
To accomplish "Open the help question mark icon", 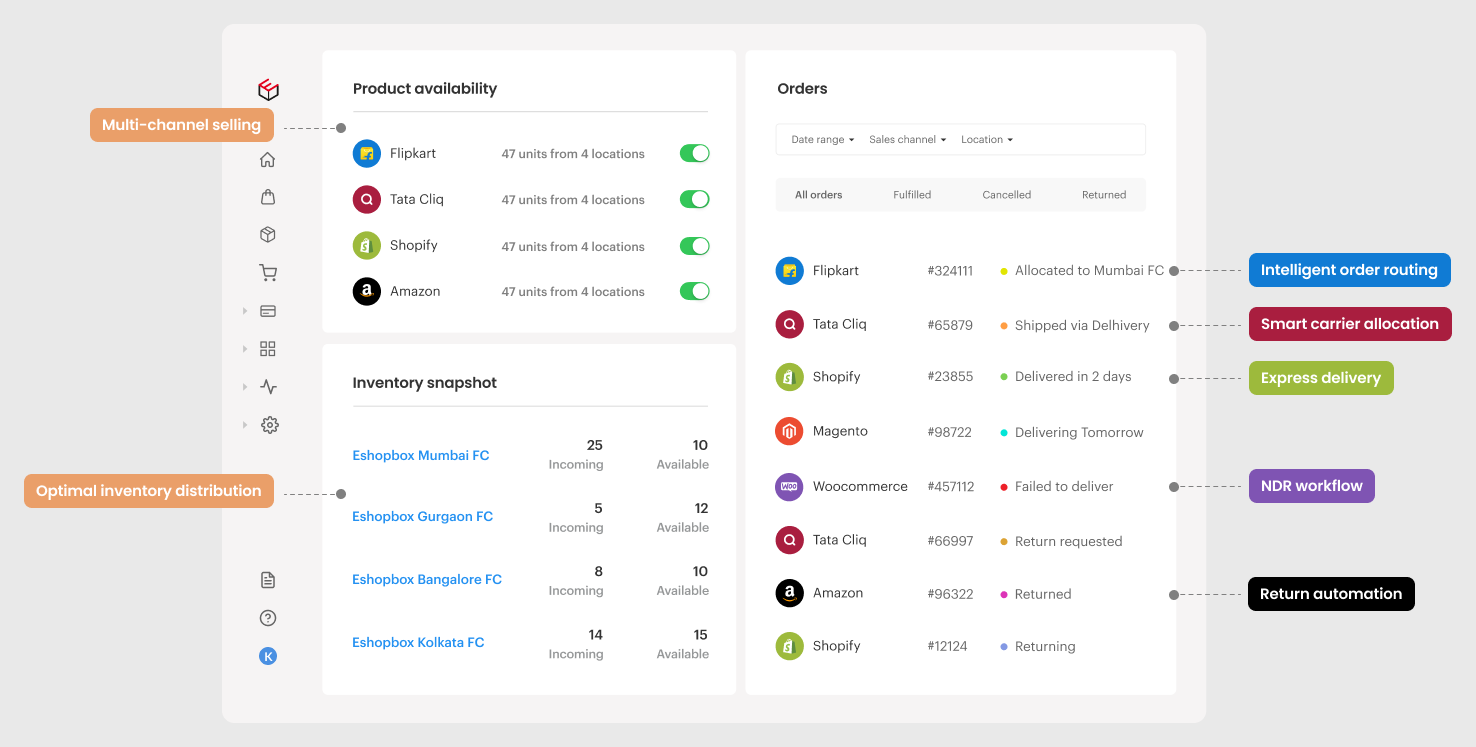I will [267, 618].
